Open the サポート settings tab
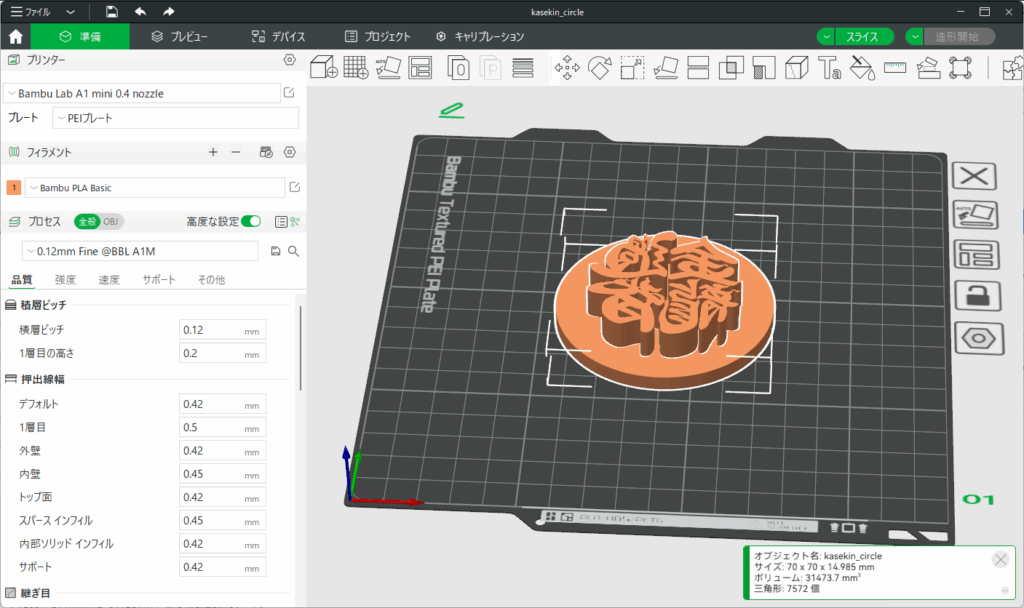 coord(159,280)
